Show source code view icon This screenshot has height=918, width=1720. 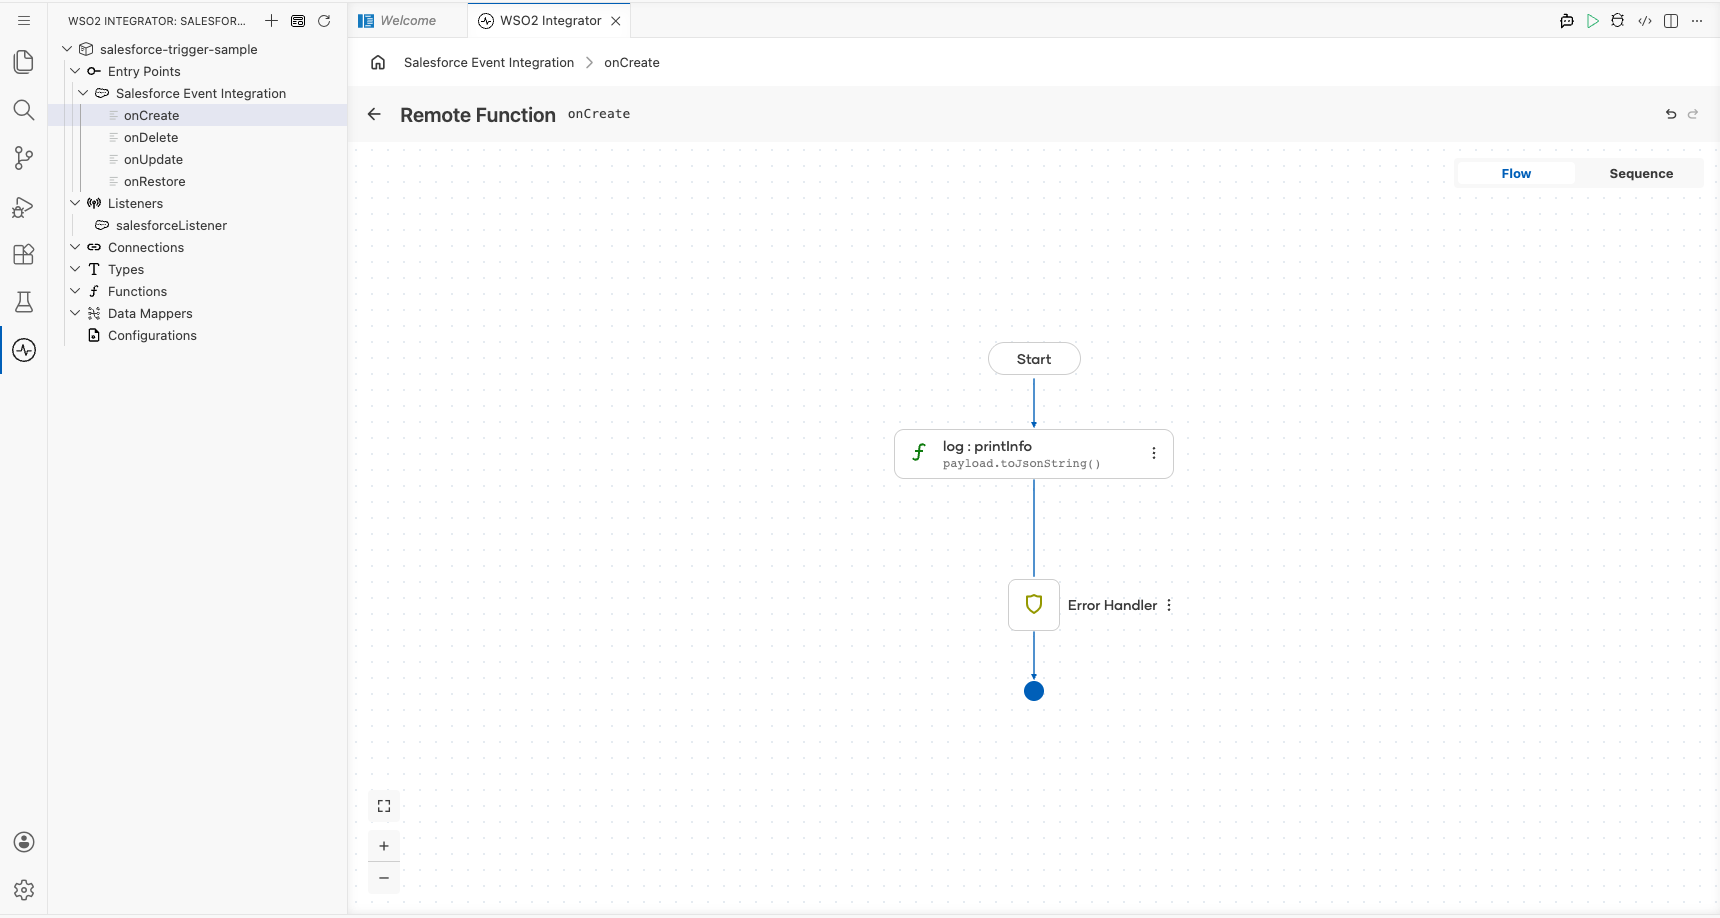[x=1645, y=20]
